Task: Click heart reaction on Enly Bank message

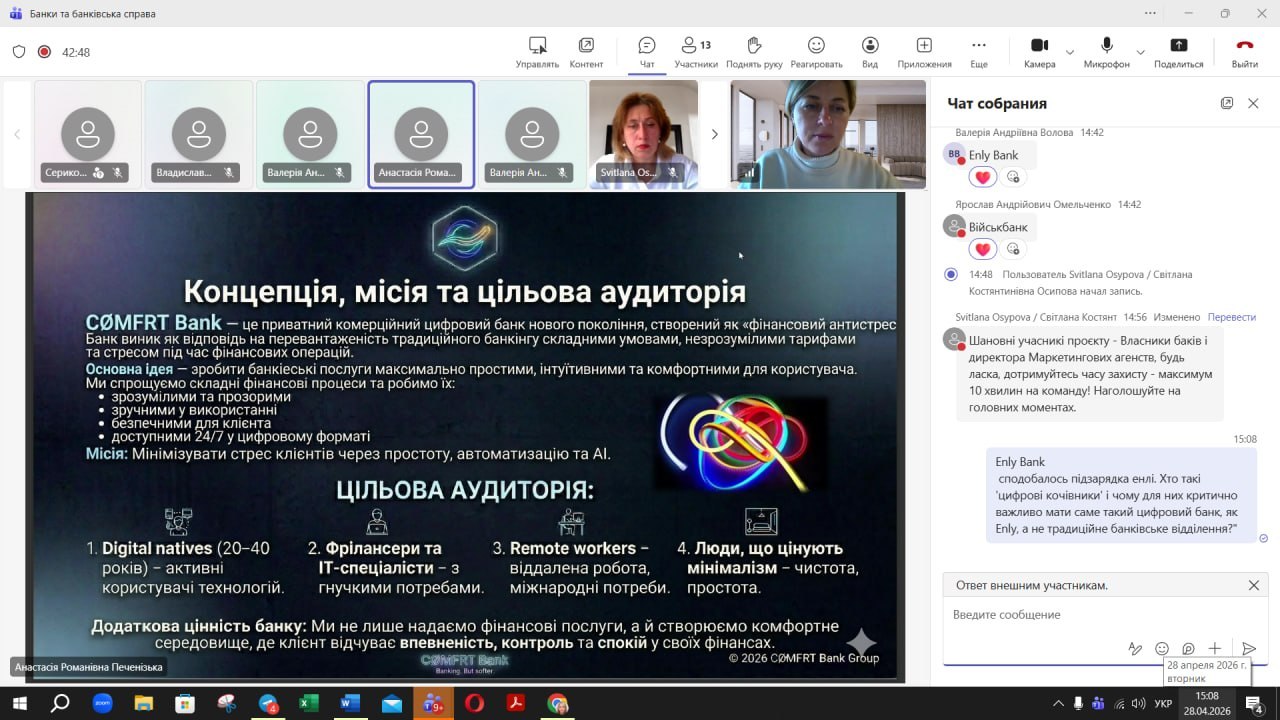Action: 983,177
